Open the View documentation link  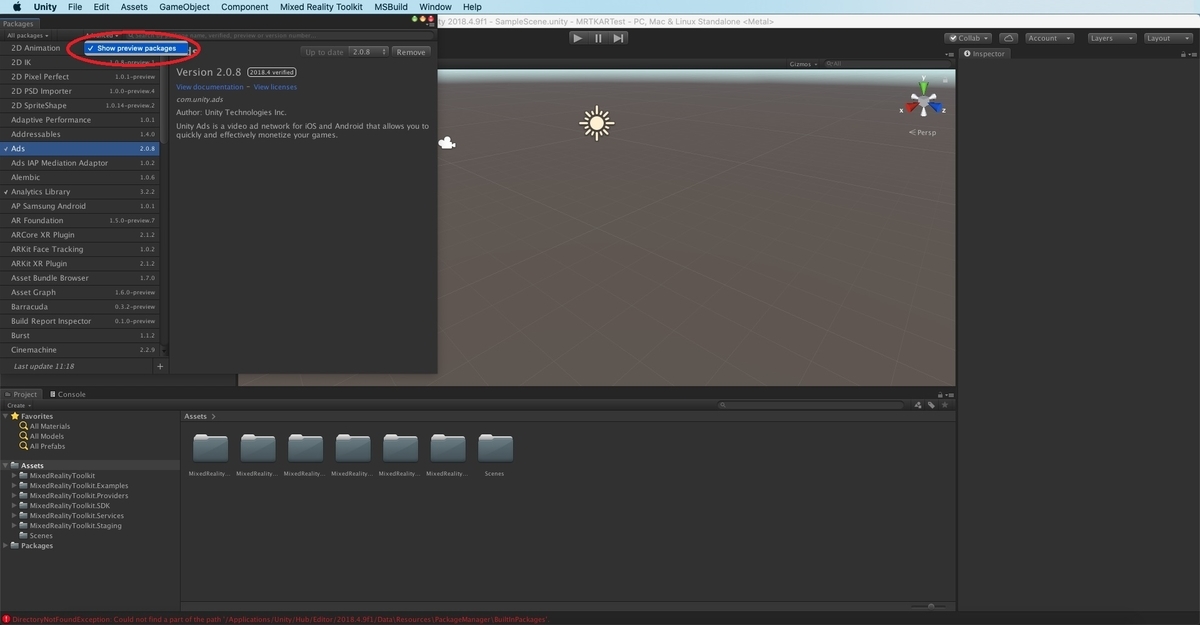(210, 87)
